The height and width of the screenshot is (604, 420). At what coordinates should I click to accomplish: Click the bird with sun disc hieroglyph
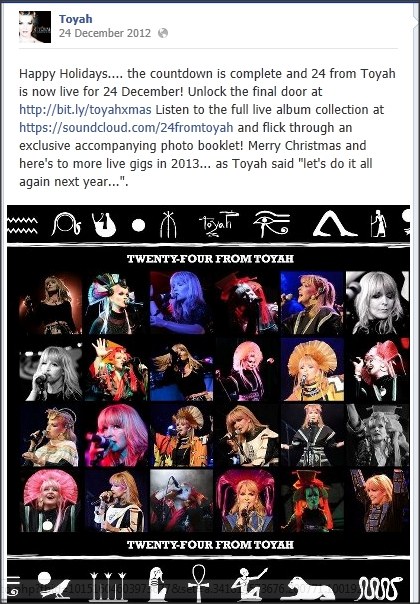(53, 586)
